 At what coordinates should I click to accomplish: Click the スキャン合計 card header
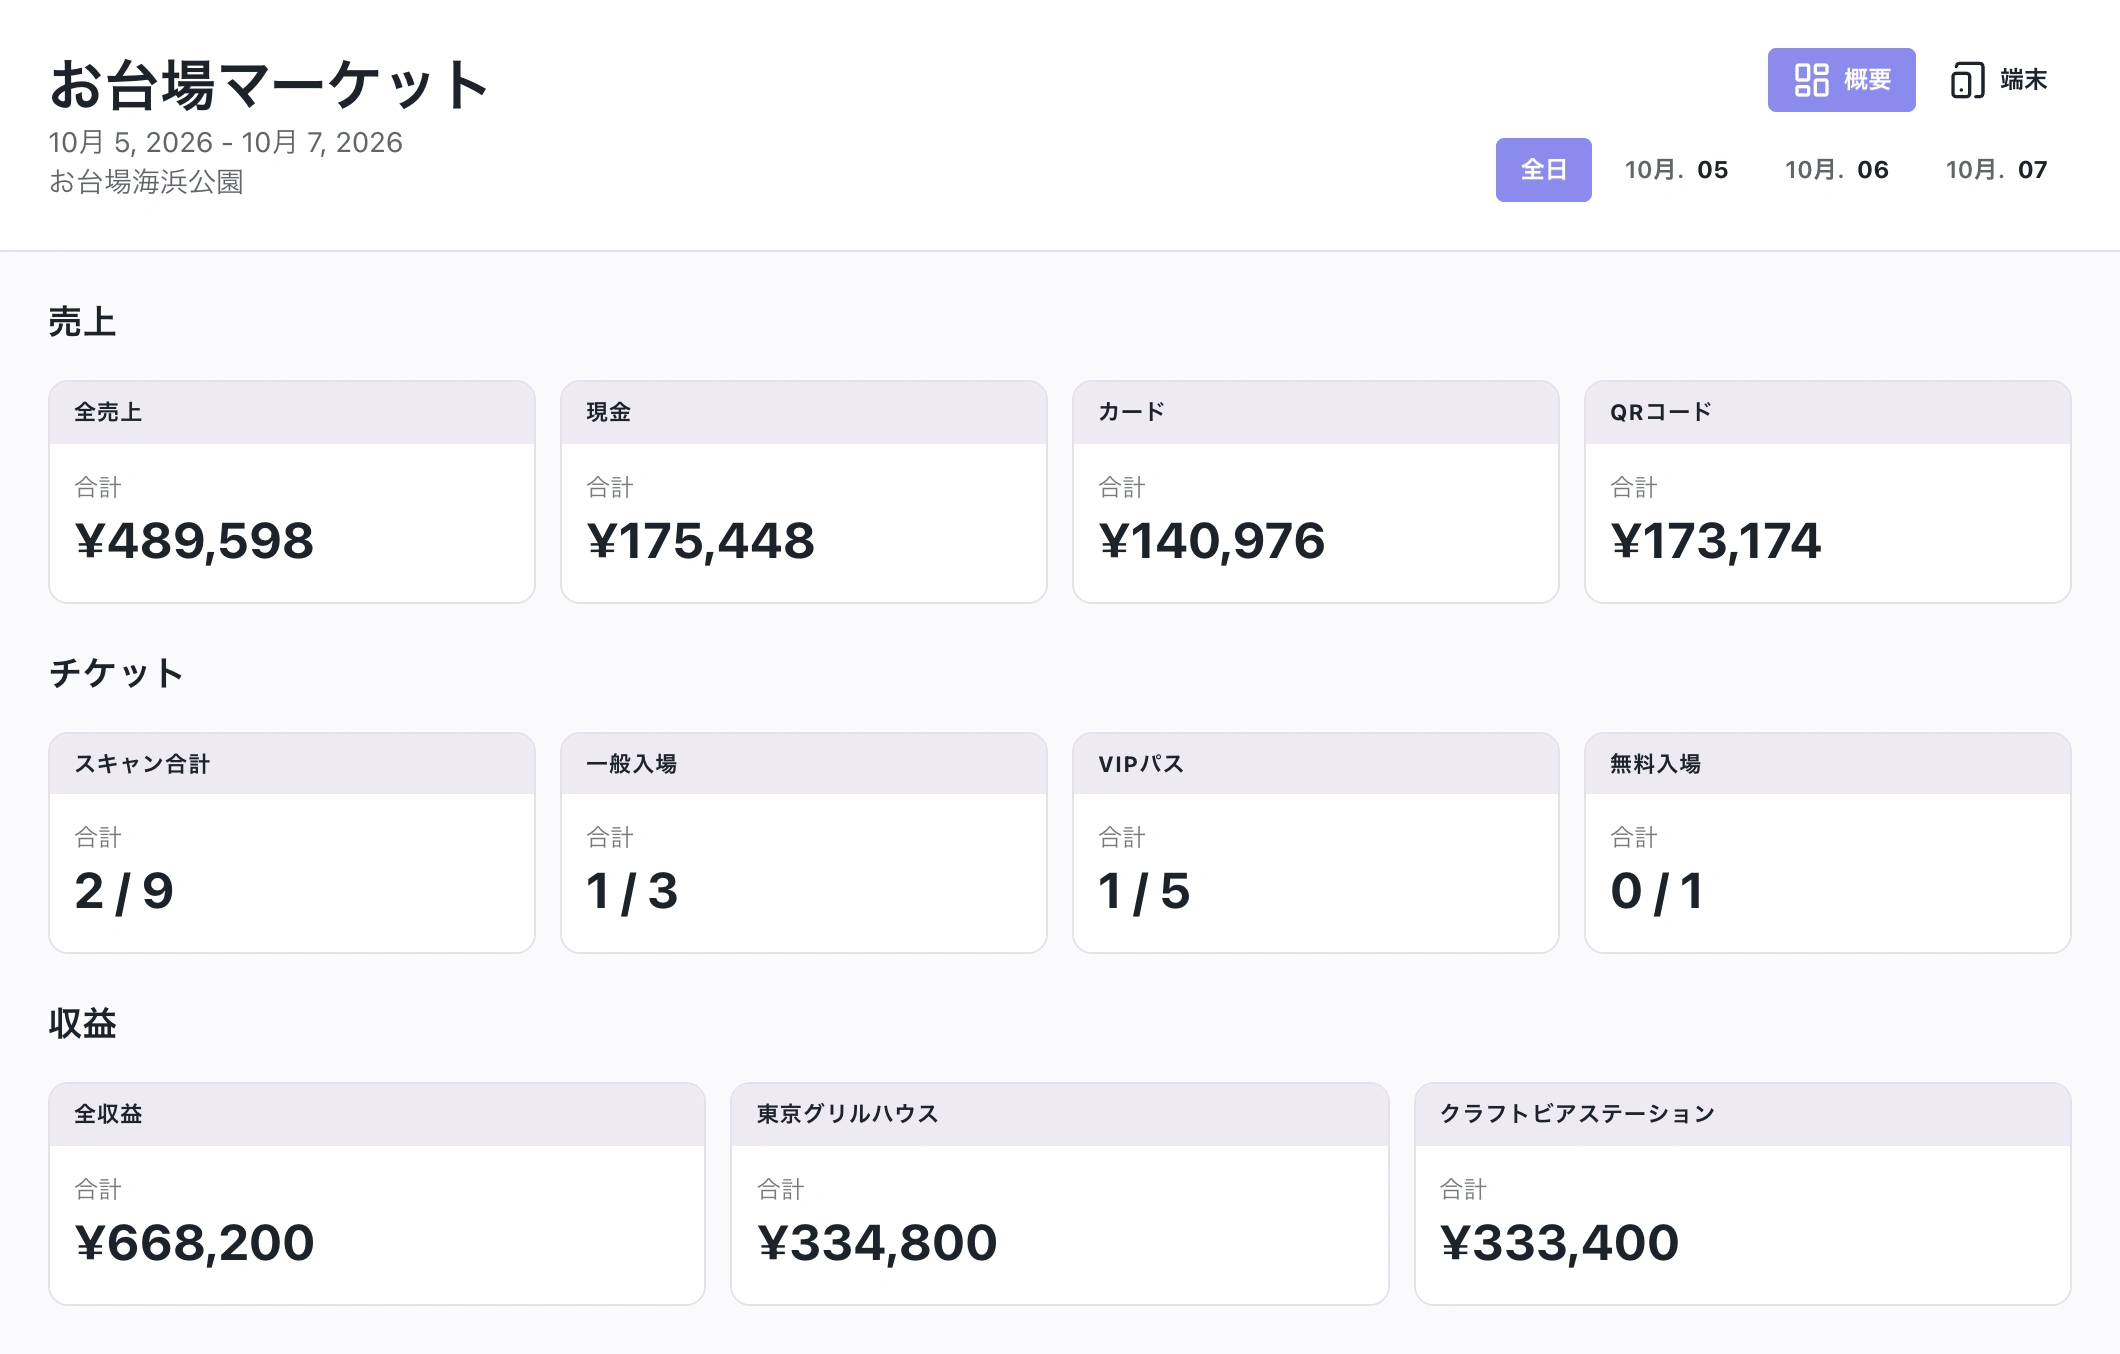point(292,764)
